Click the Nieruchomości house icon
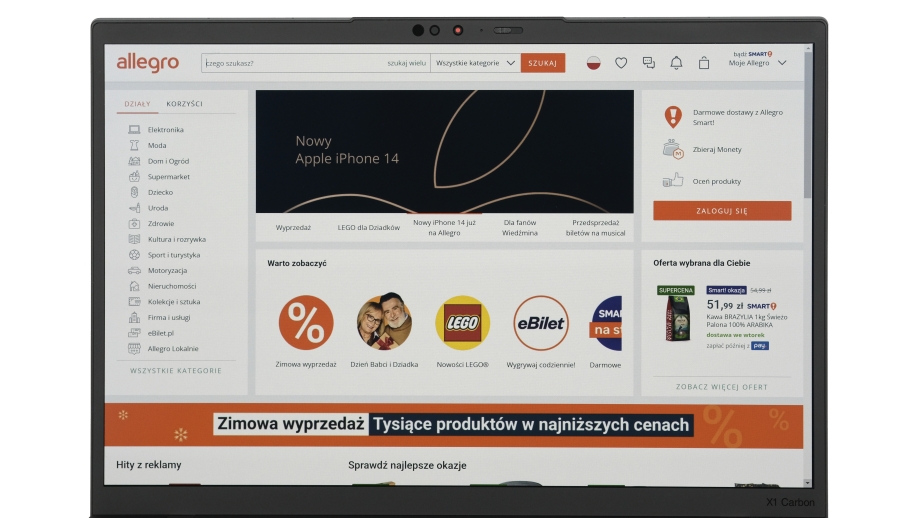Image resolution: width=920 pixels, height=518 pixels. (x=134, y=286)
